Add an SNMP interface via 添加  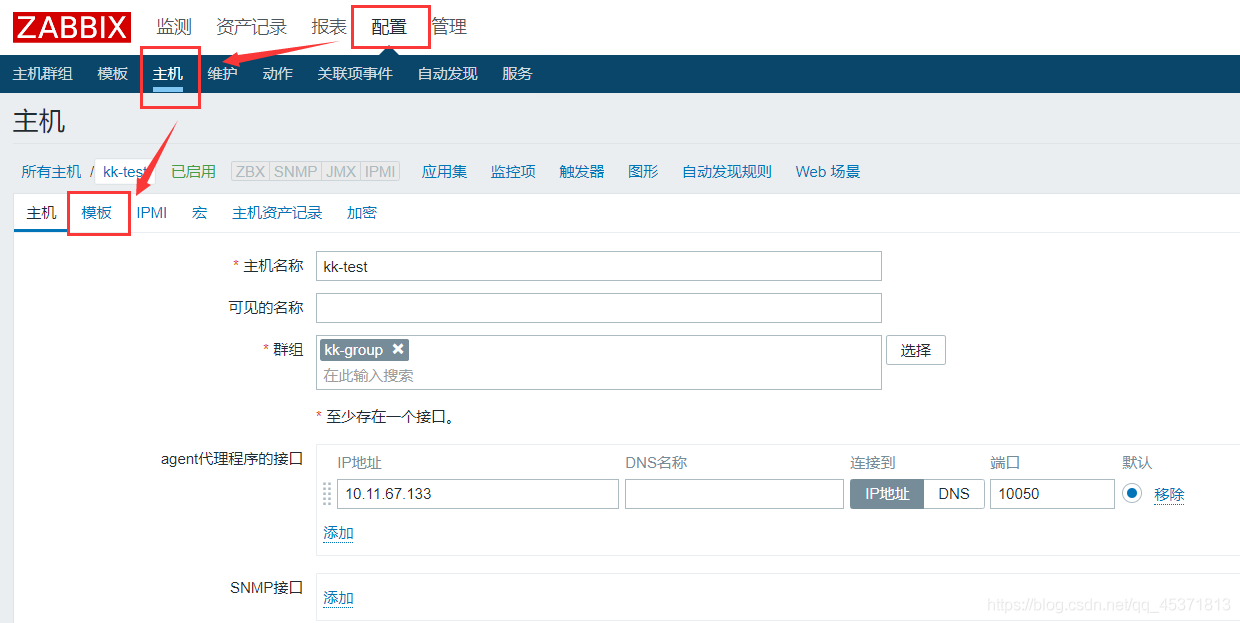[338, 598]
